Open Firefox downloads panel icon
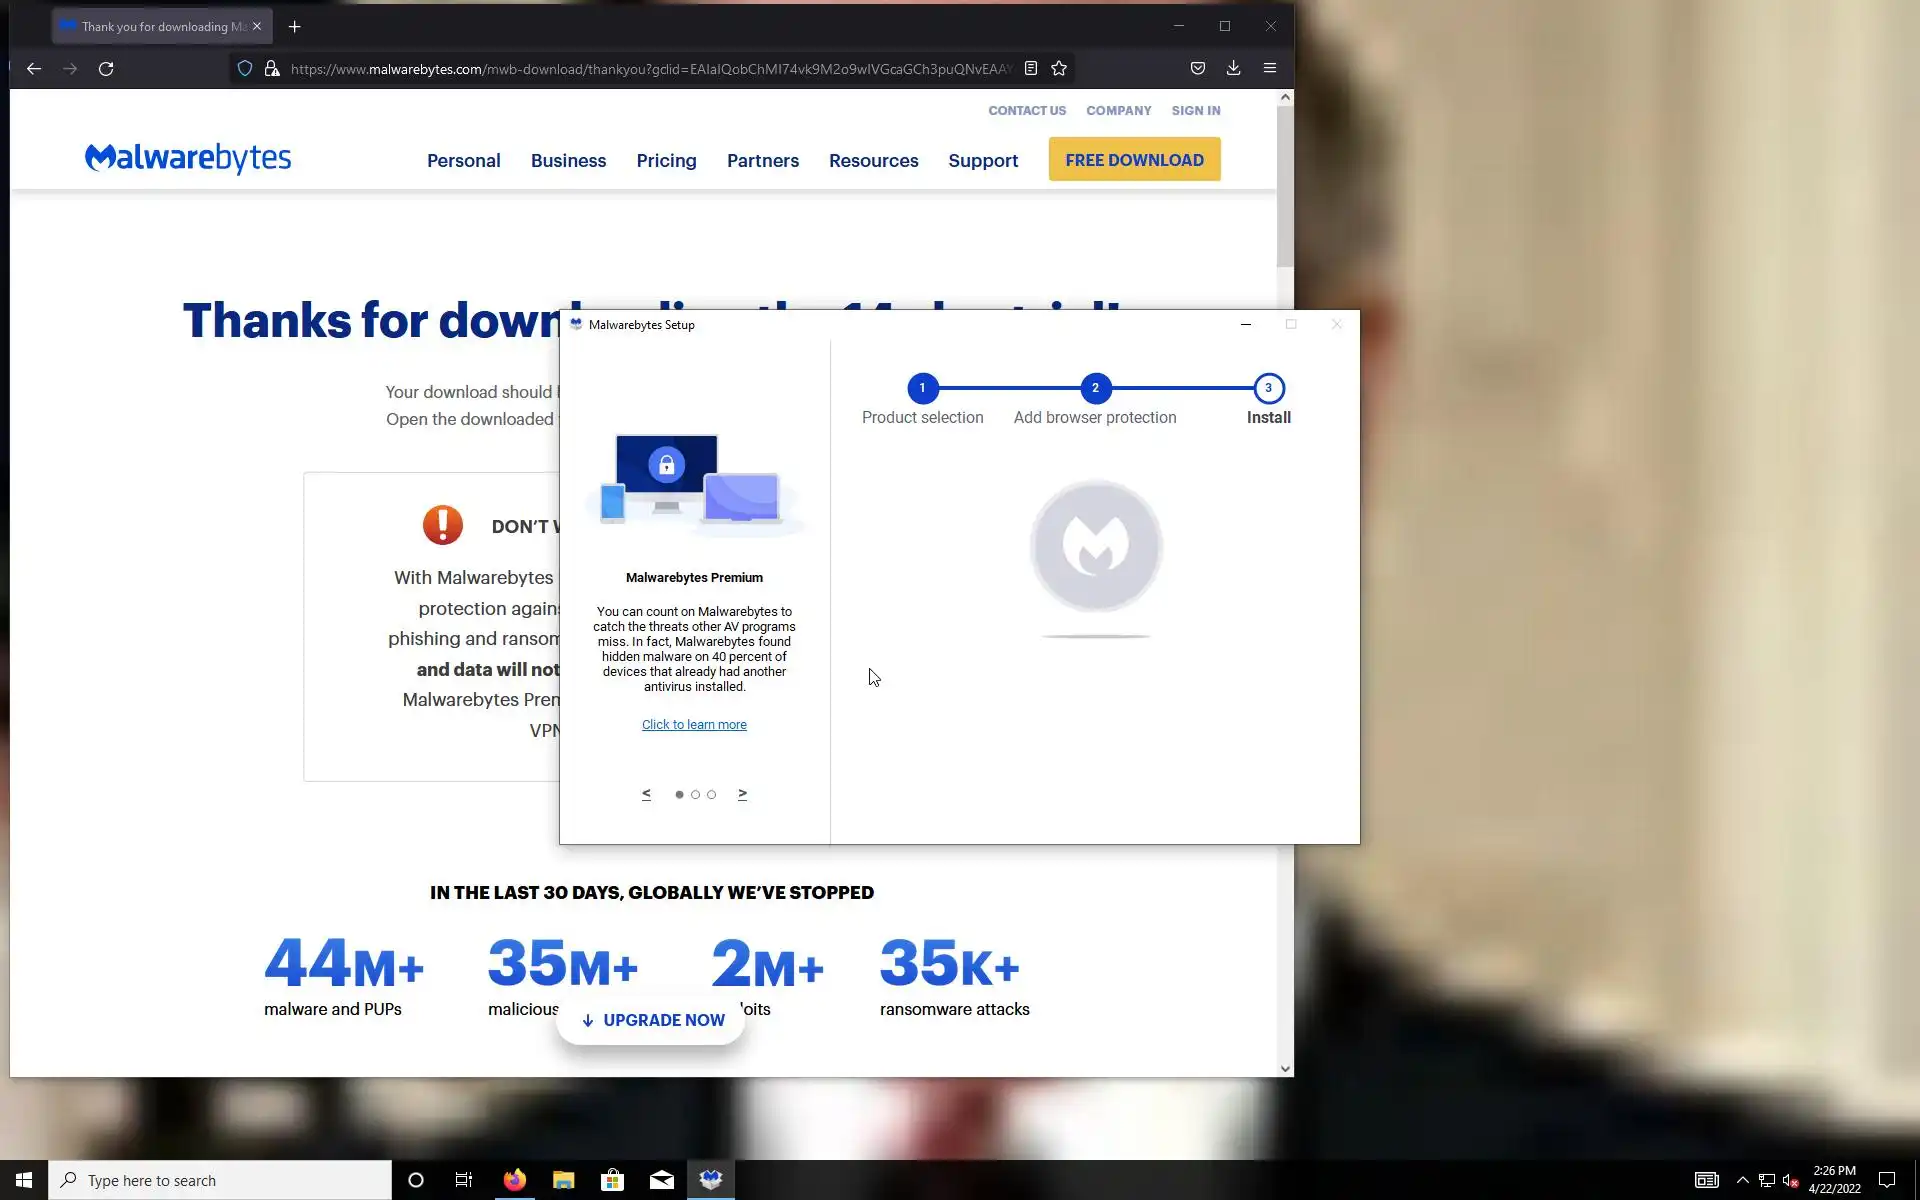The image size is (1920, 1200). click(x=1233, y=68)
